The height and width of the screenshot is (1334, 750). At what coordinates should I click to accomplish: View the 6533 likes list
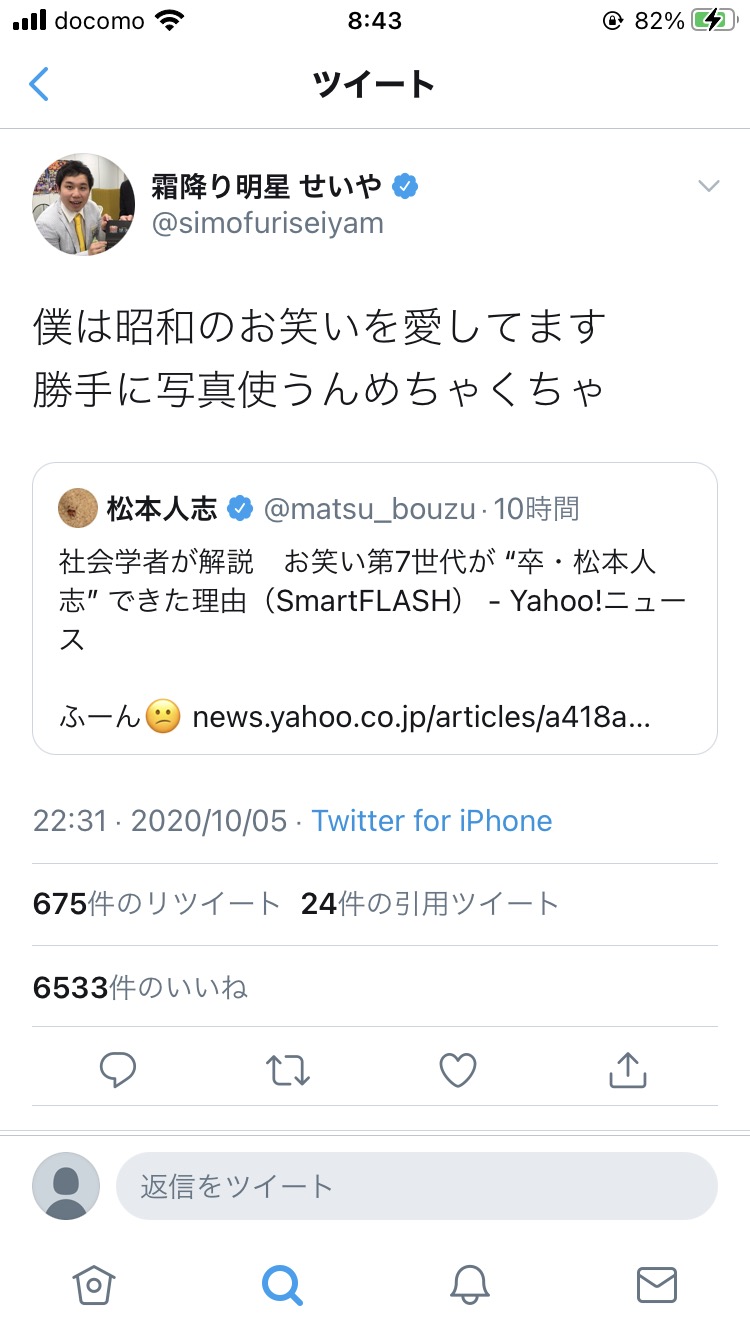pos(140,988)
